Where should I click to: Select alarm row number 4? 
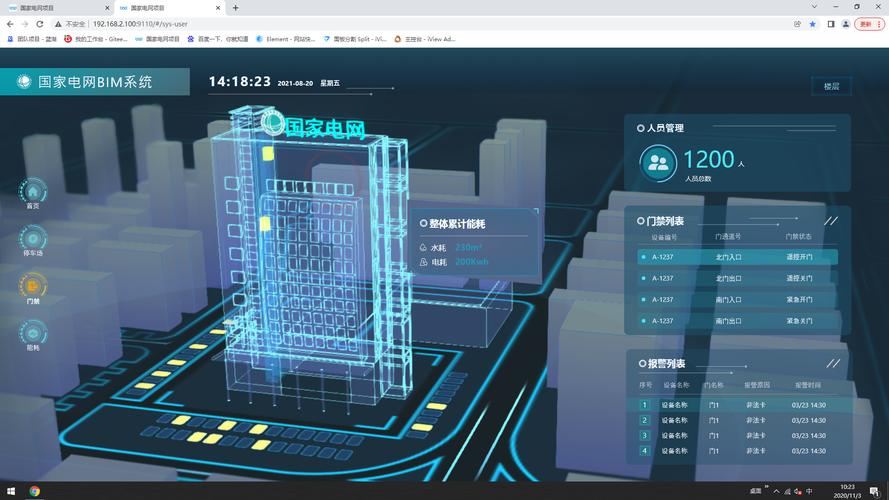(x=739, y=451)
